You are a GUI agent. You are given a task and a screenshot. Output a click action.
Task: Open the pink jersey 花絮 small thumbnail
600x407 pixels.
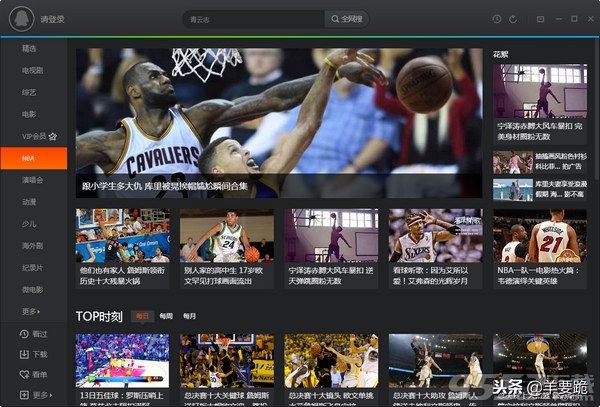point(513,162)
